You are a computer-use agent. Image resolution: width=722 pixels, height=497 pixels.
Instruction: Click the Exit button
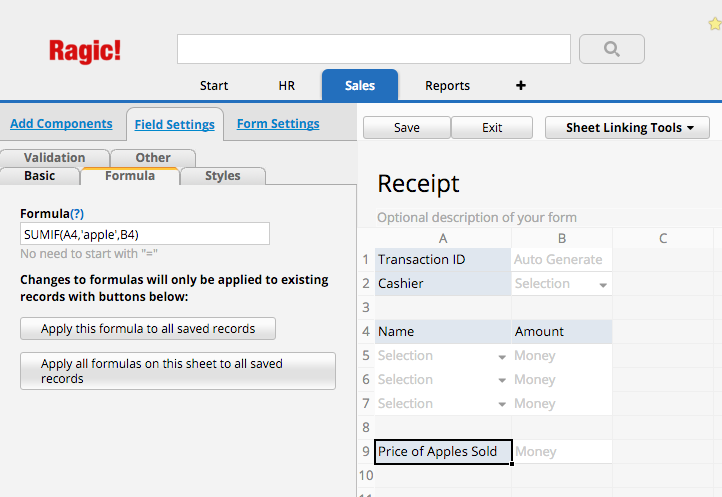pos(492,128)
